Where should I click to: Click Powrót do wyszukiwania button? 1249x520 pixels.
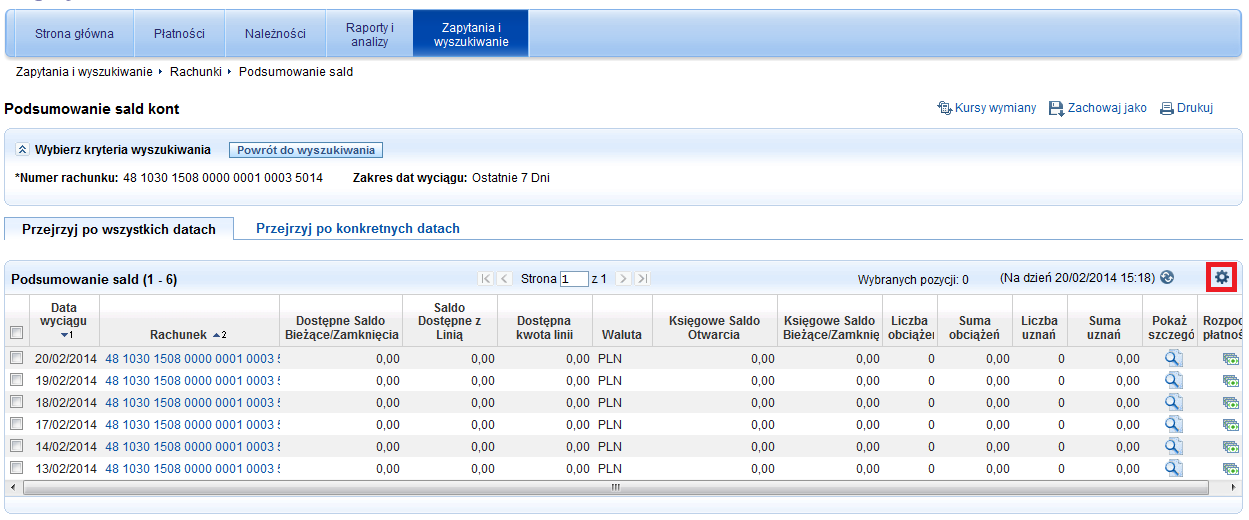(x=306, y=150)
